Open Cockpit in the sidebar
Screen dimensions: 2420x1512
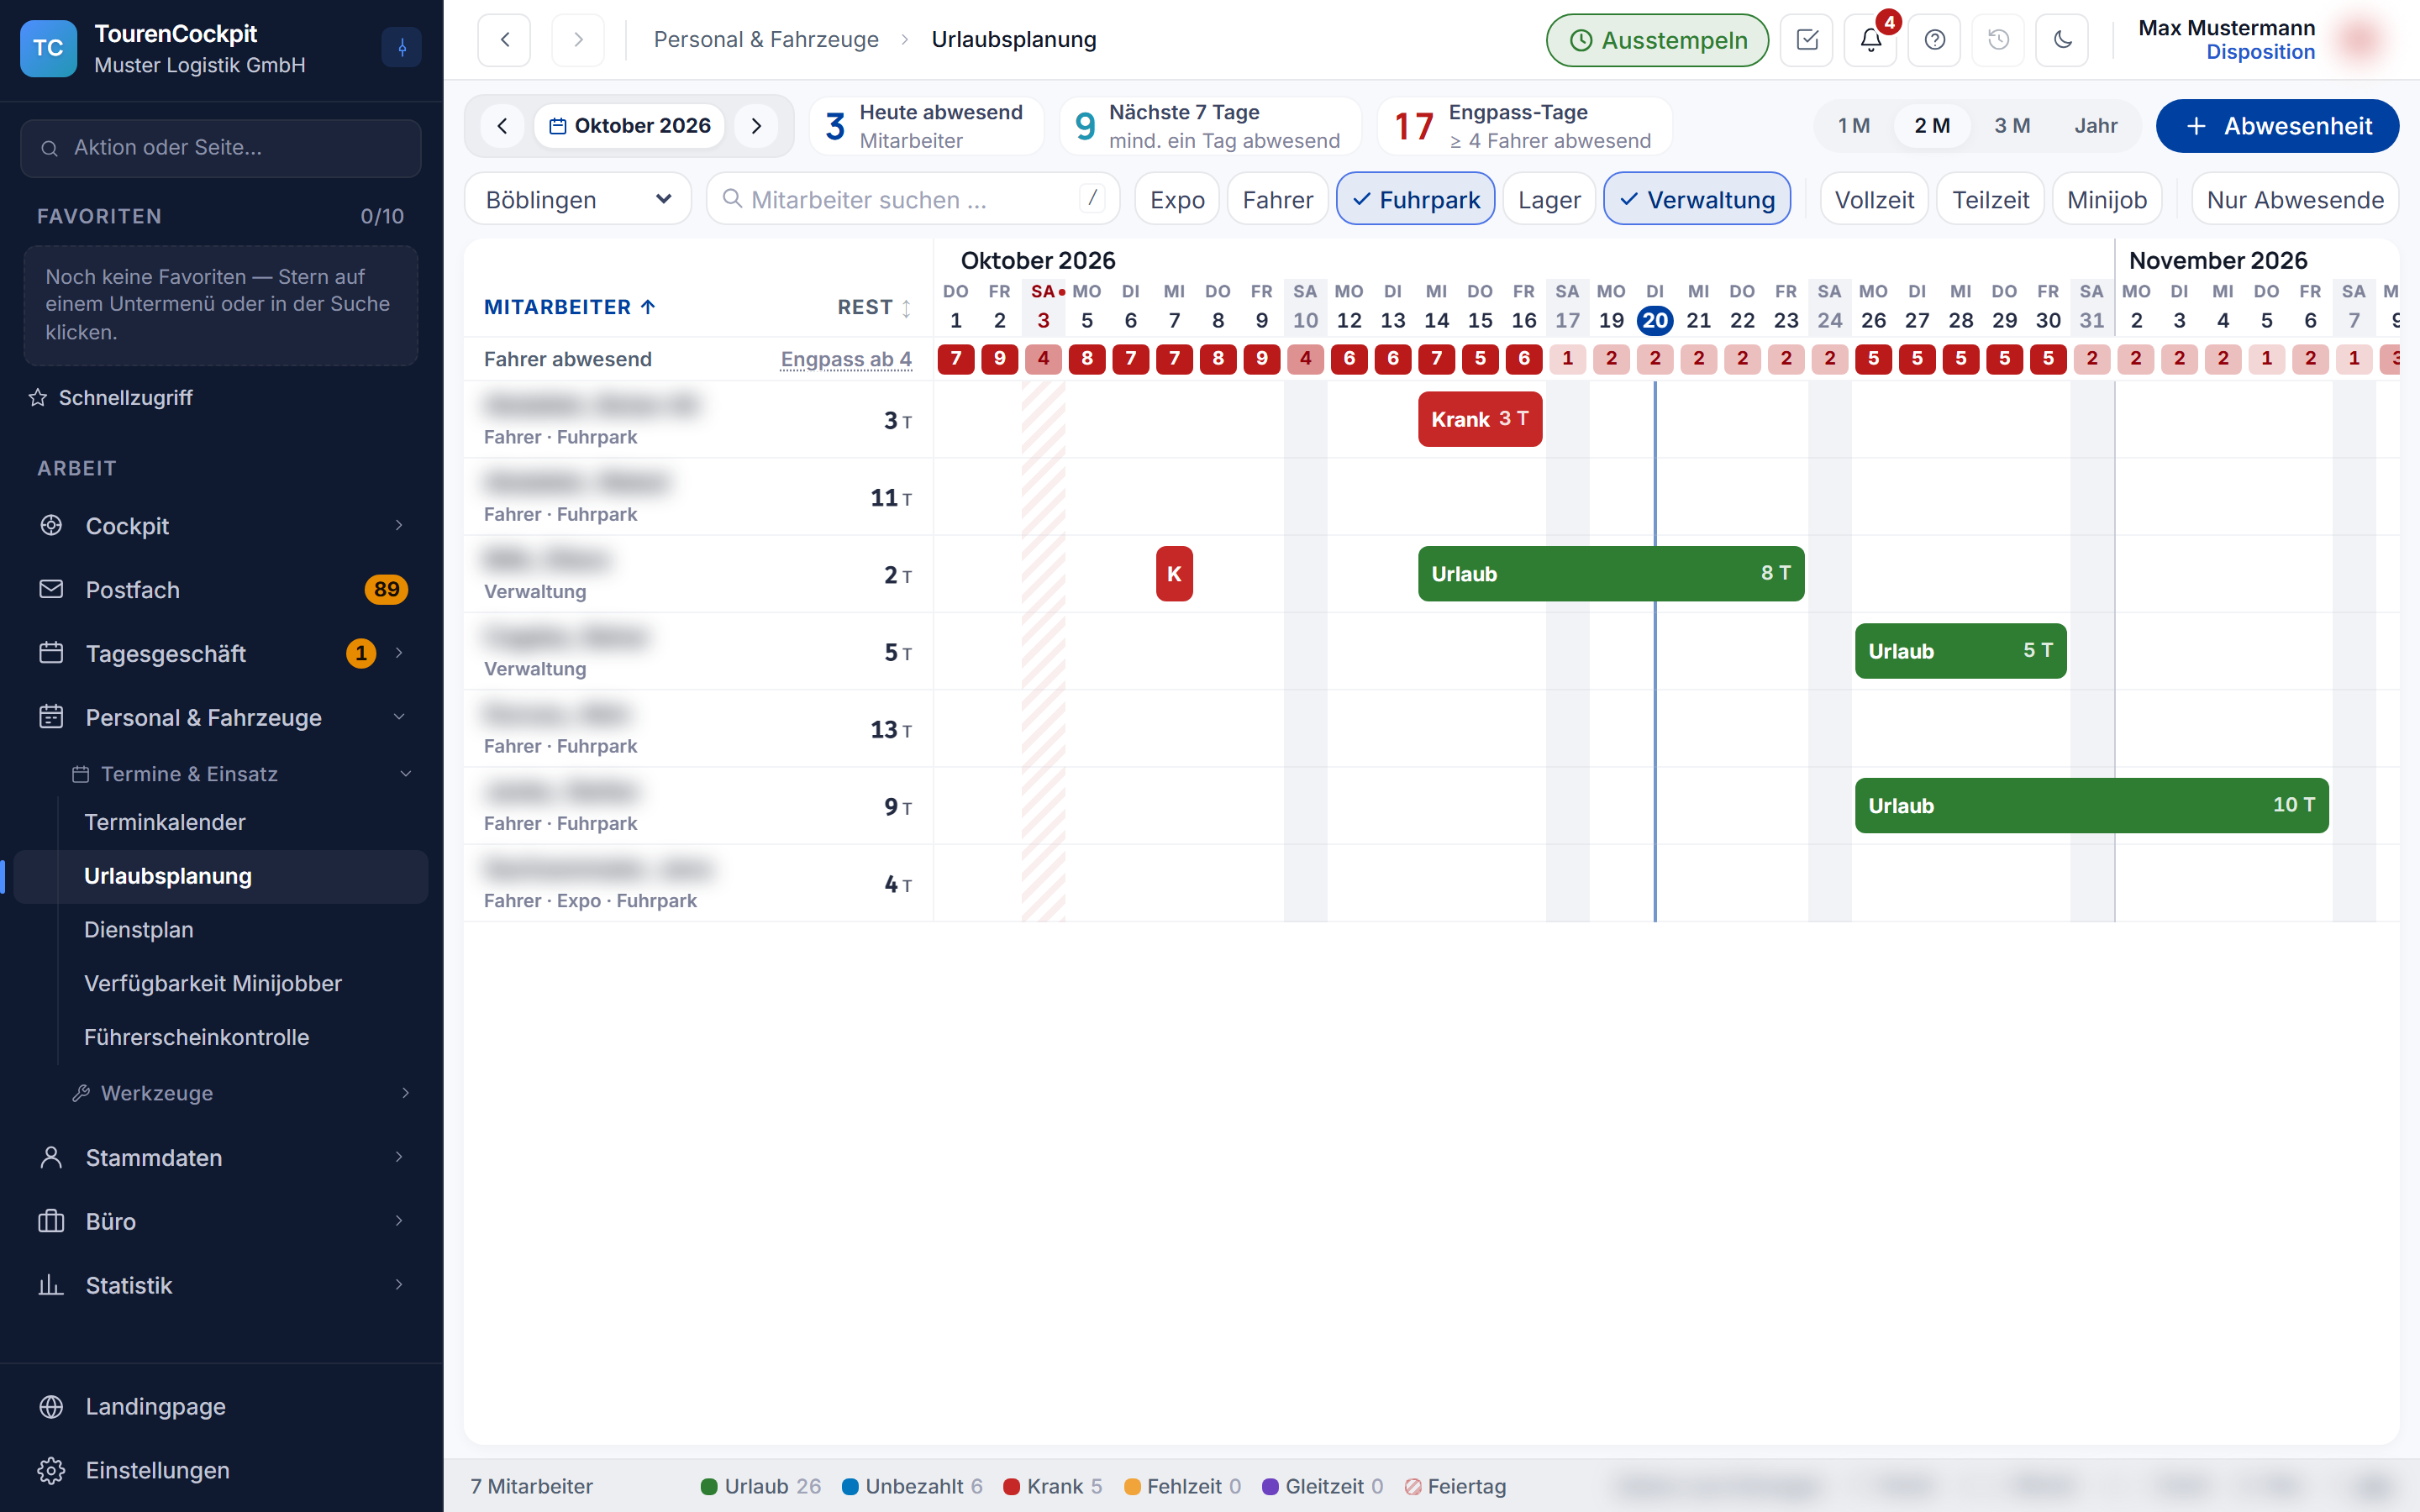[222, 526]
